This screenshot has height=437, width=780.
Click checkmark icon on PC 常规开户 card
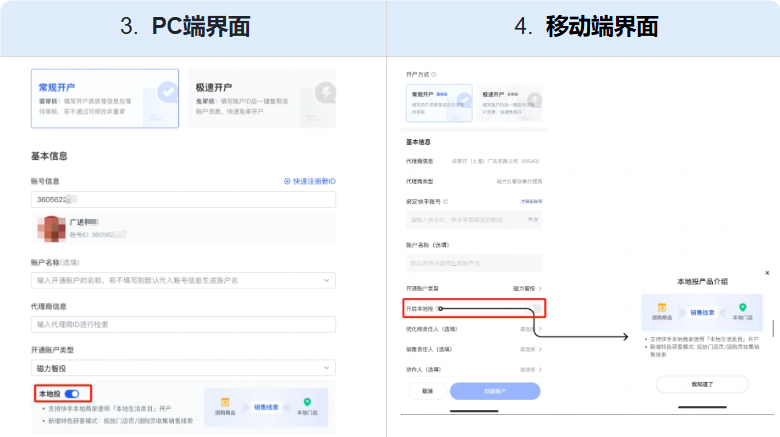click(x=168, y=92)
